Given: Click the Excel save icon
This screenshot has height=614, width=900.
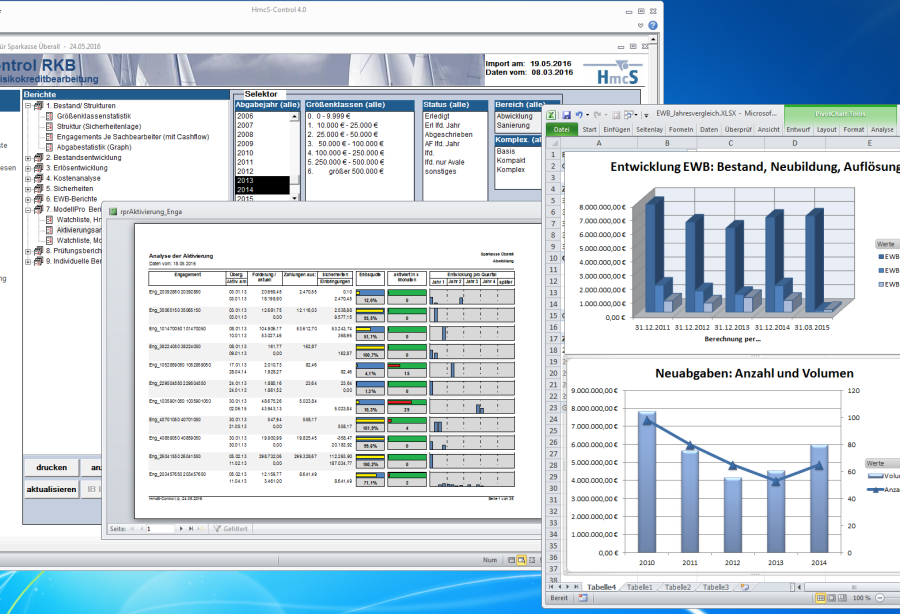Looking at the screenshot, I should pyautogui.click(x=566, y=114).
